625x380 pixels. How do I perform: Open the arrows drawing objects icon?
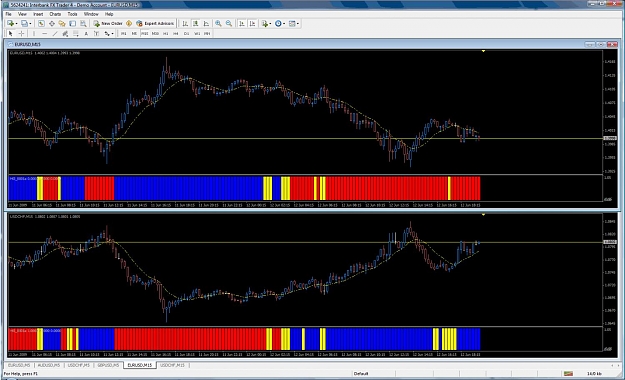coord(107,33)
